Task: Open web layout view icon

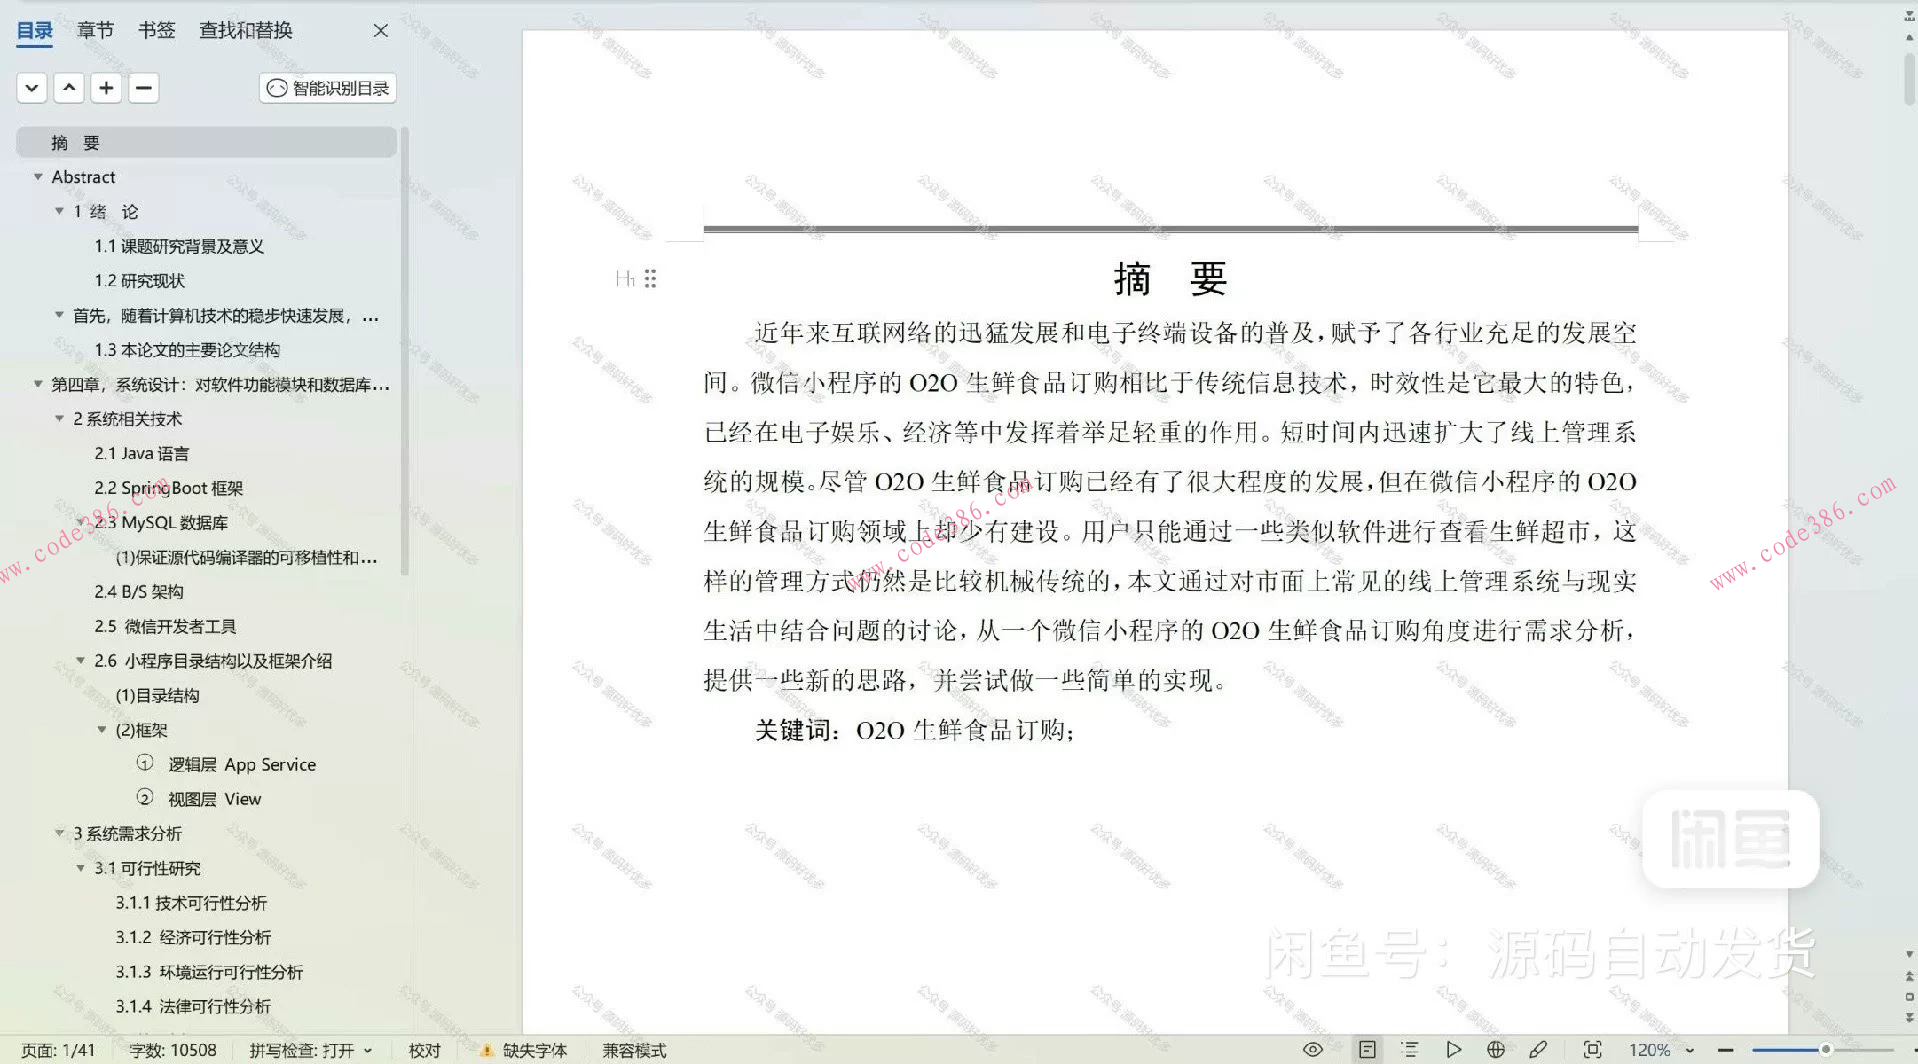Action: tap(1495, 1049)
